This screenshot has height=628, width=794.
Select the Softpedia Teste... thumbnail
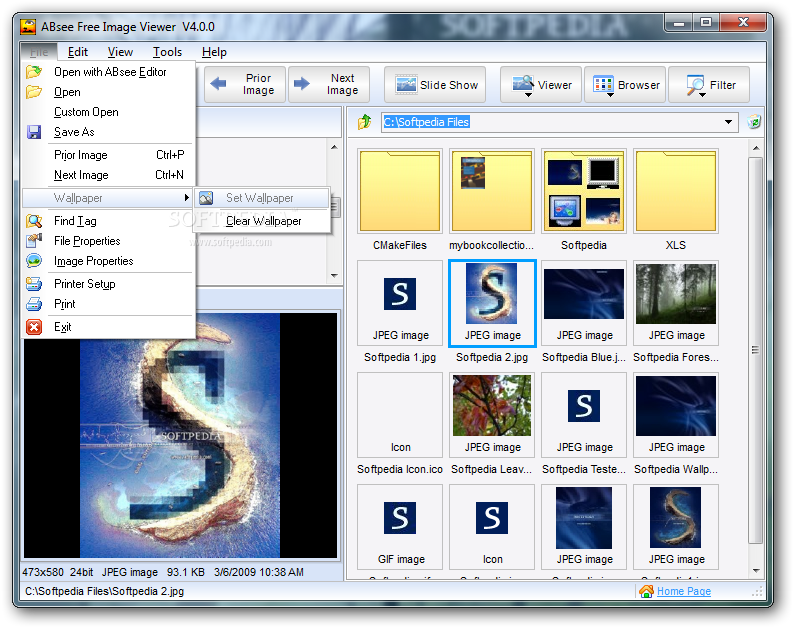coord(584,415)
